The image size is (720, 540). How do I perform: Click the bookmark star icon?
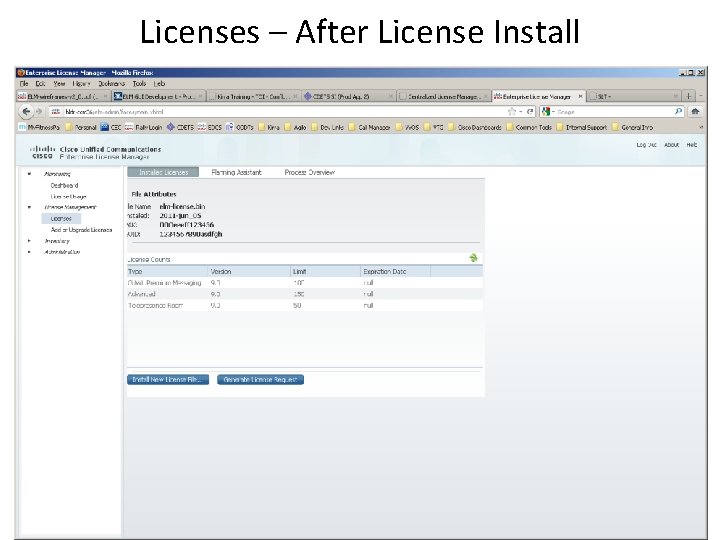512,111
